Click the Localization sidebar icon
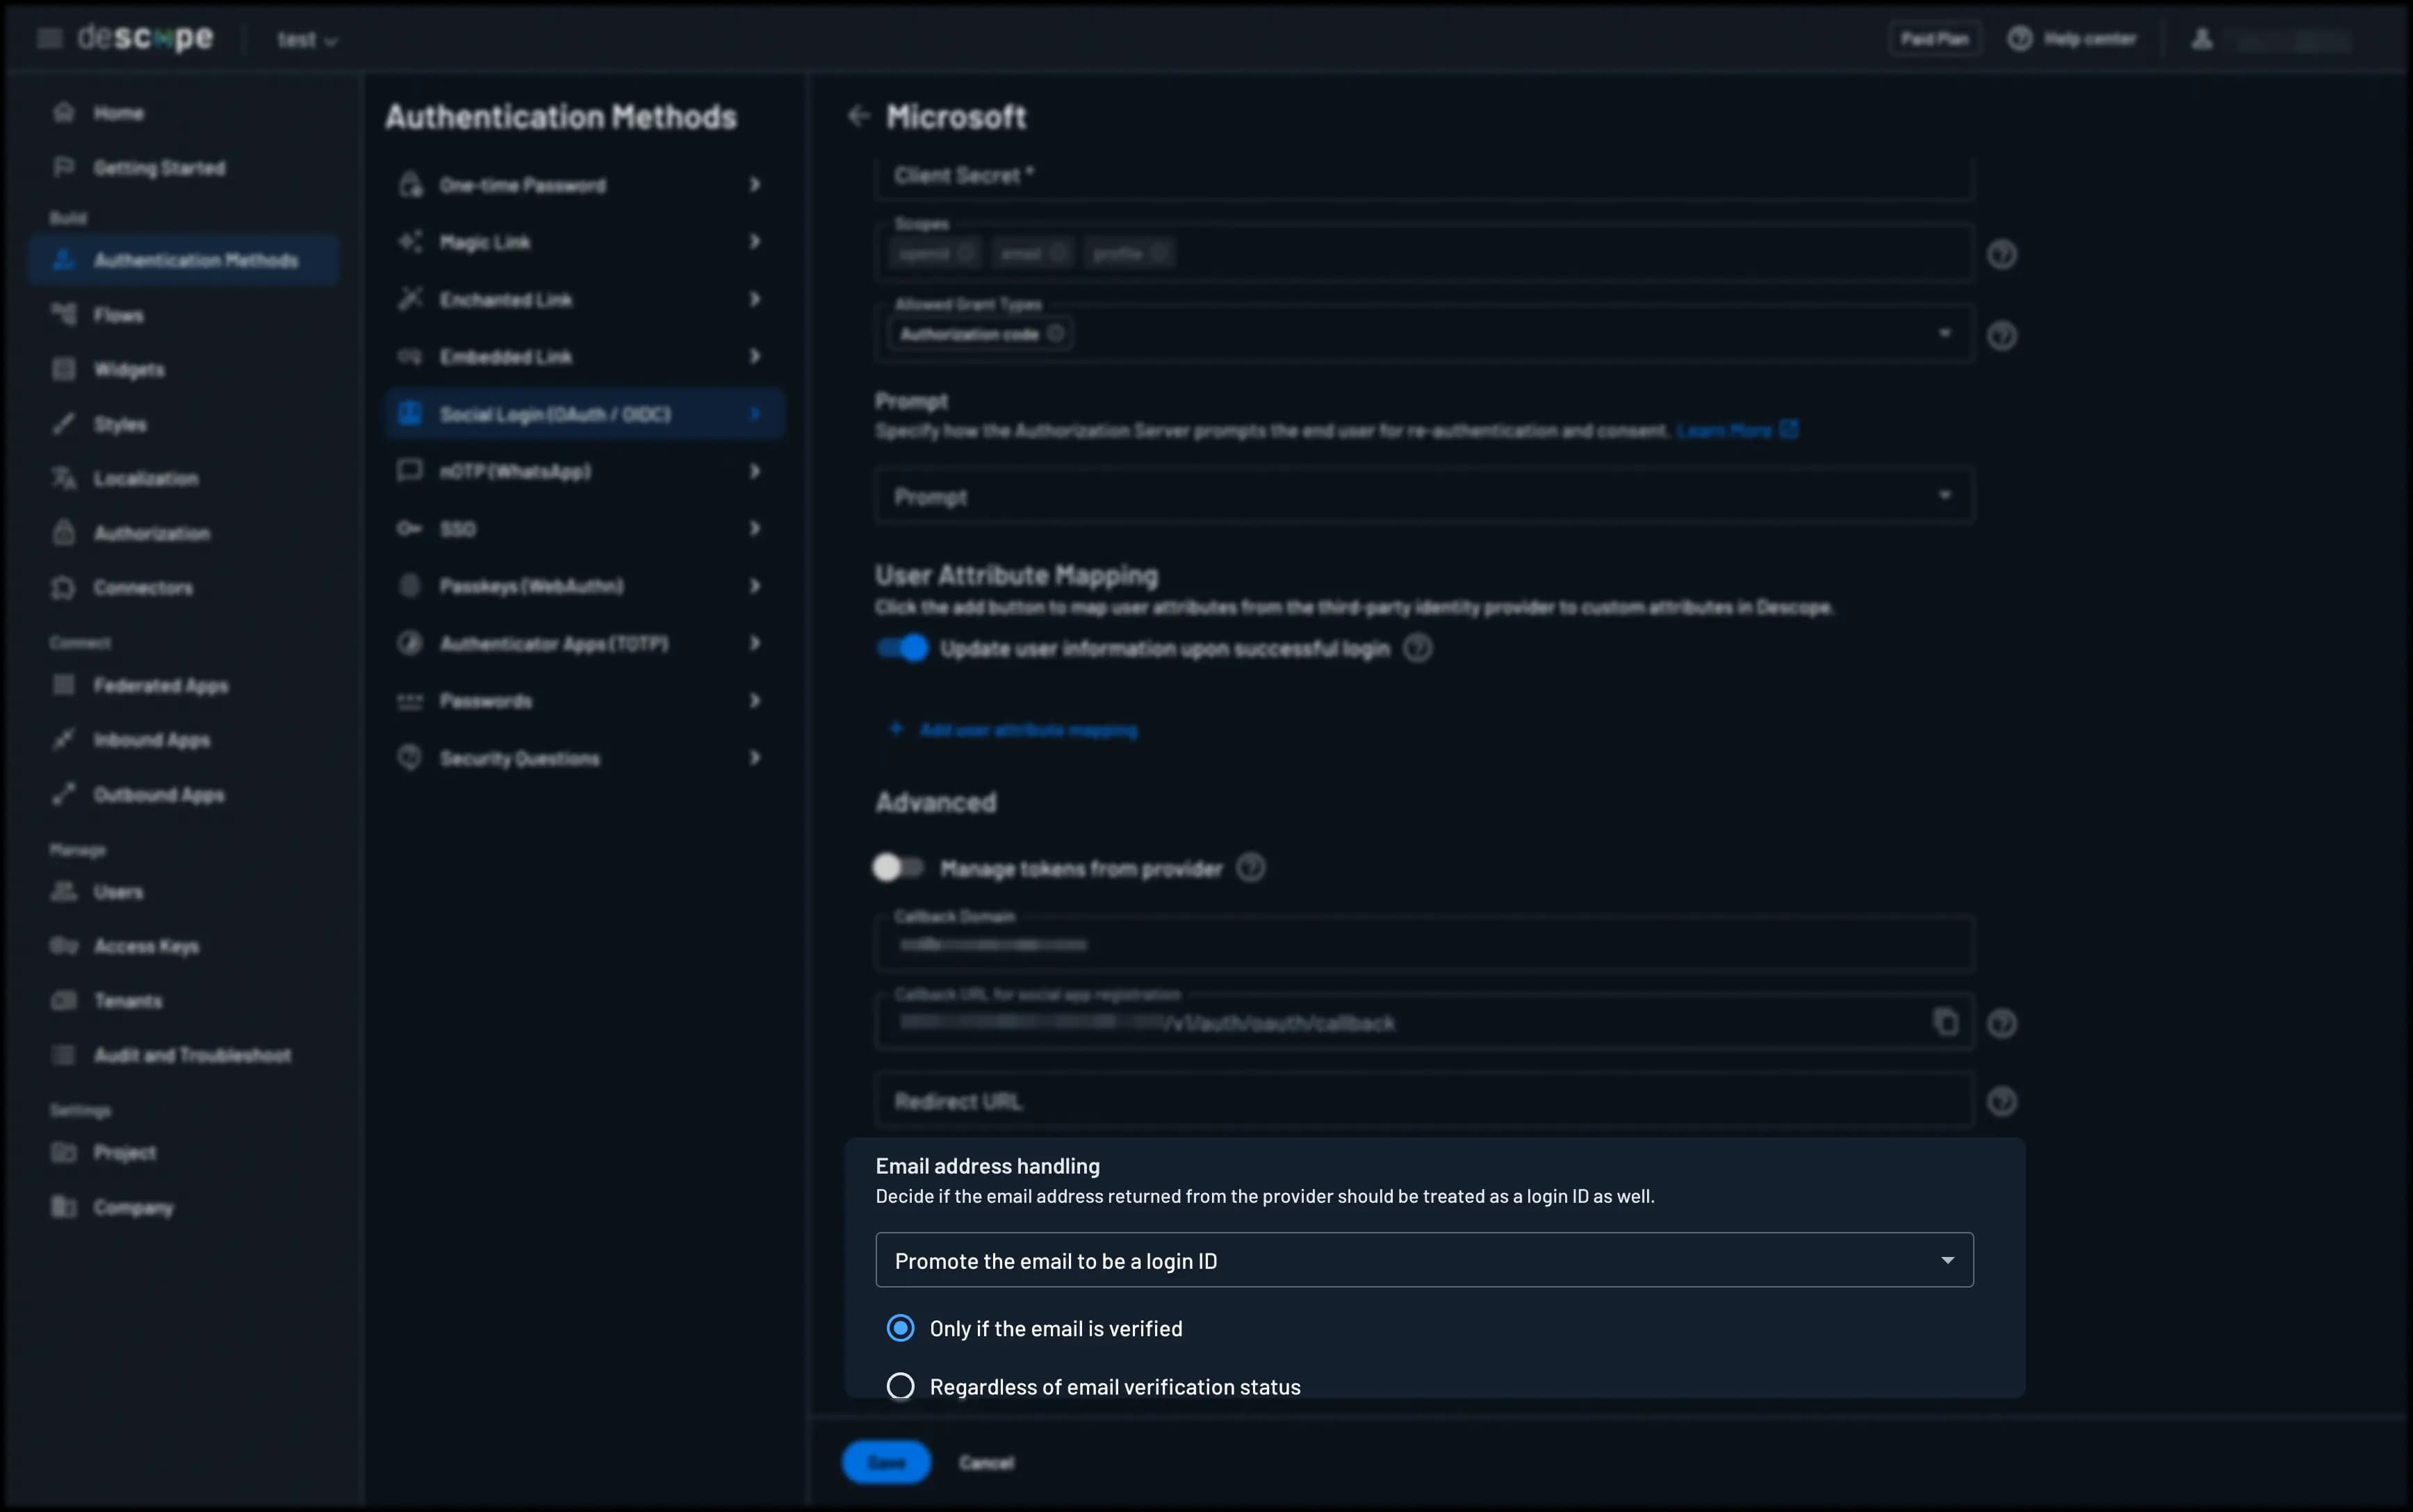The image size is (2413, 1512). 63,478
